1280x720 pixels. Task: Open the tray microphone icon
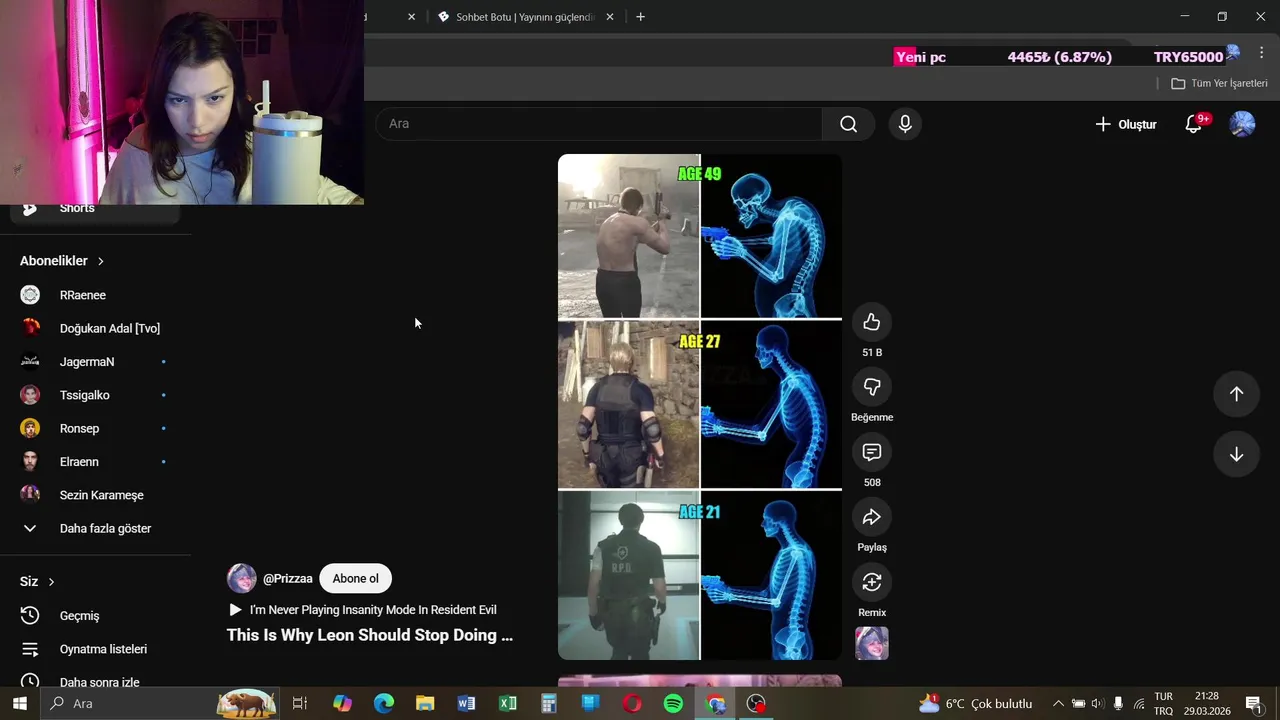point(1118,704)
